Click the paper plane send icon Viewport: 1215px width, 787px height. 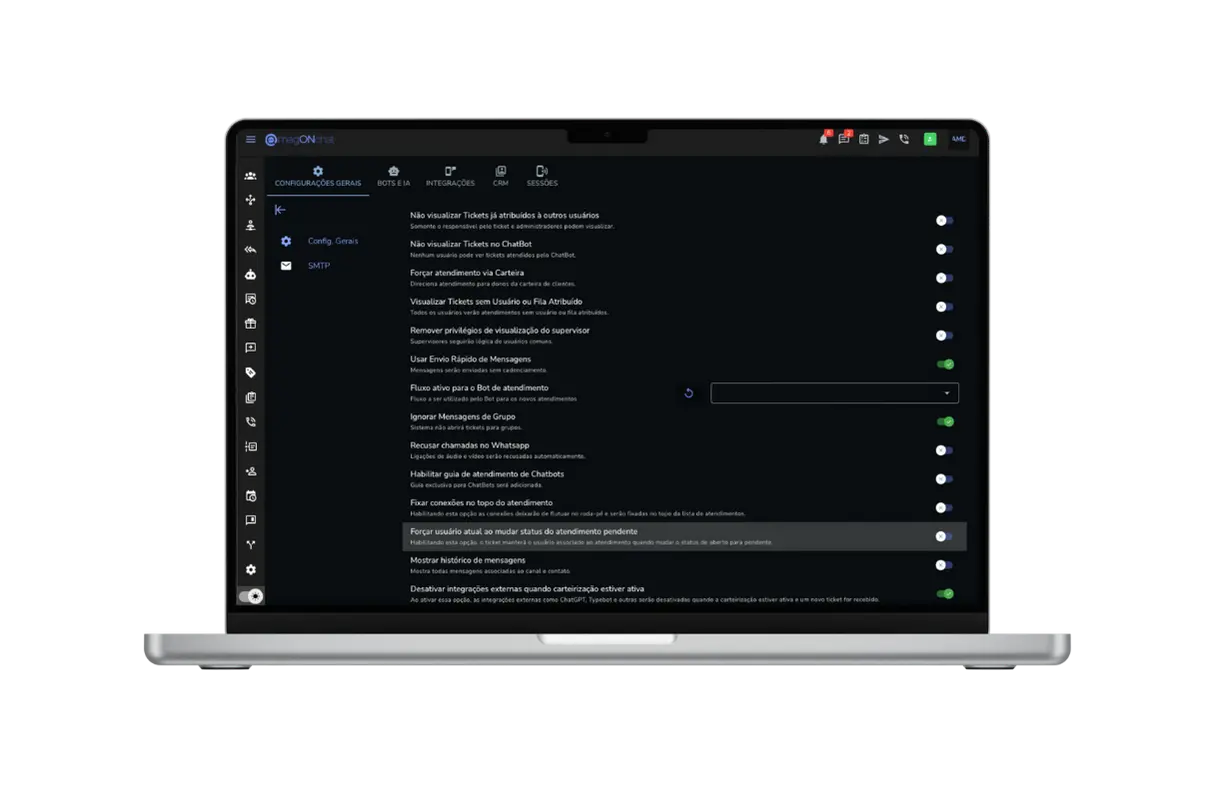(884, 139)
